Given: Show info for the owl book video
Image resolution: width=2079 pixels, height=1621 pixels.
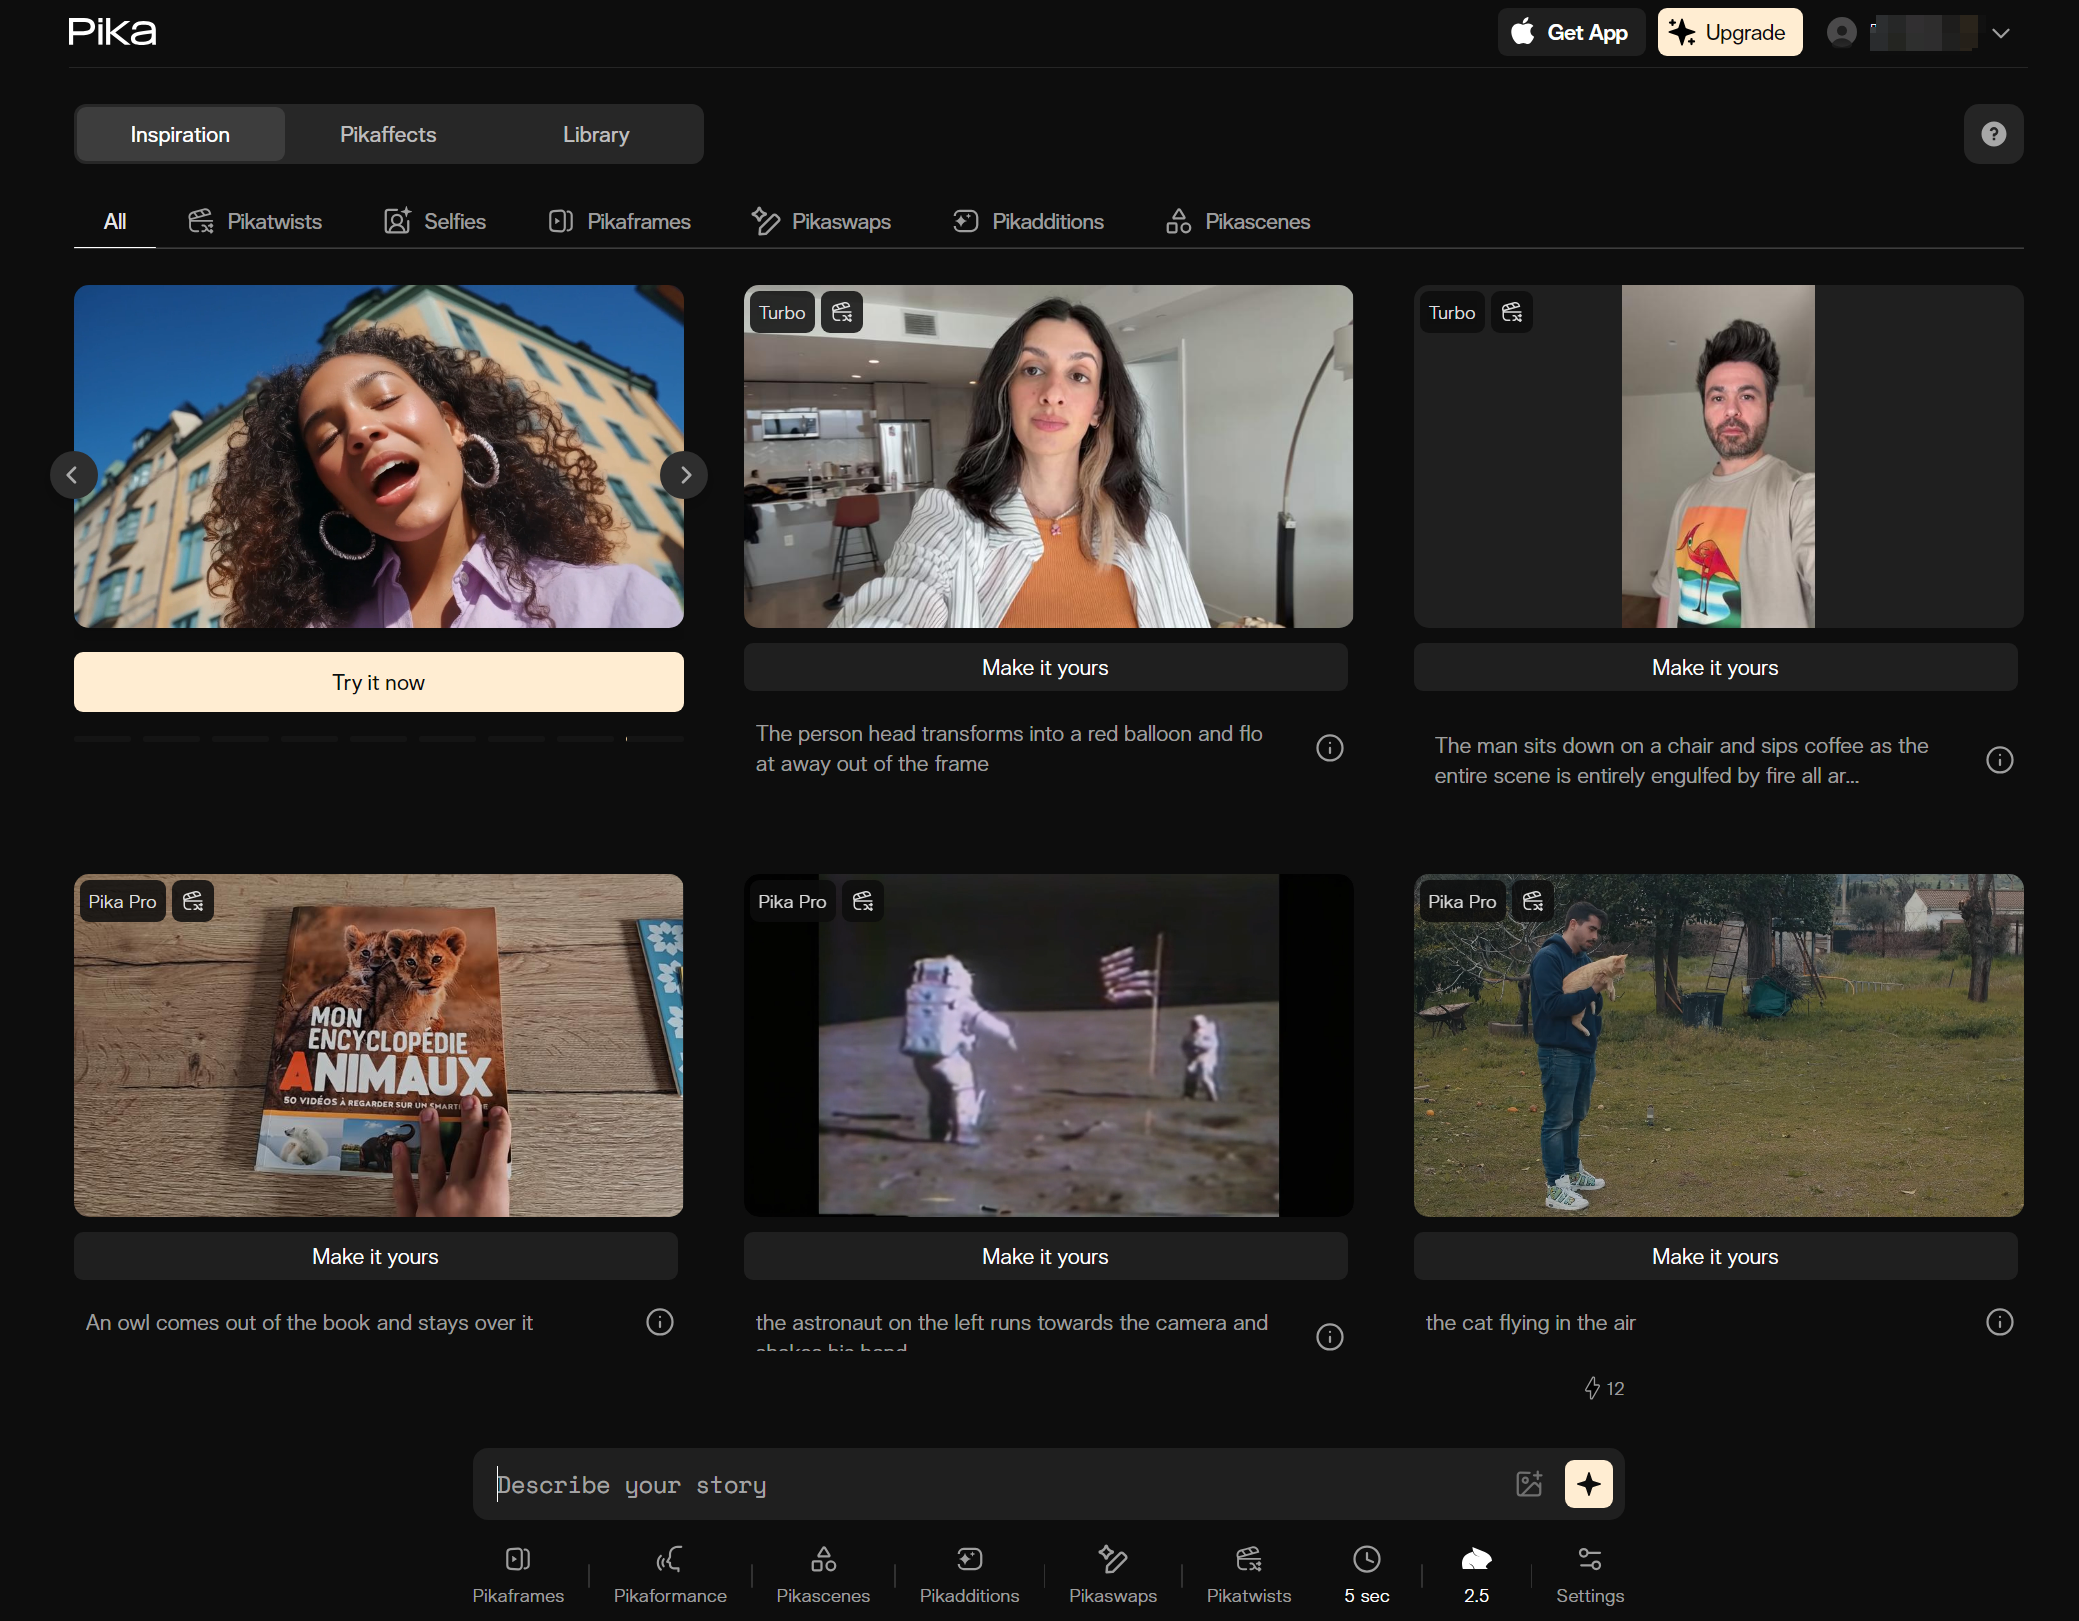Looking at the screenshot, I should pyautogui.click(x=659, y=1322).
